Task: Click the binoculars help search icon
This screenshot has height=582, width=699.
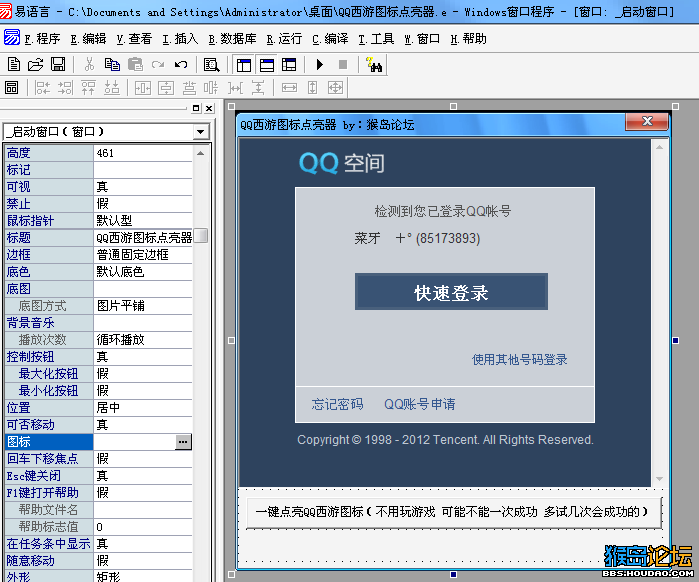Action: coord(374,65)
